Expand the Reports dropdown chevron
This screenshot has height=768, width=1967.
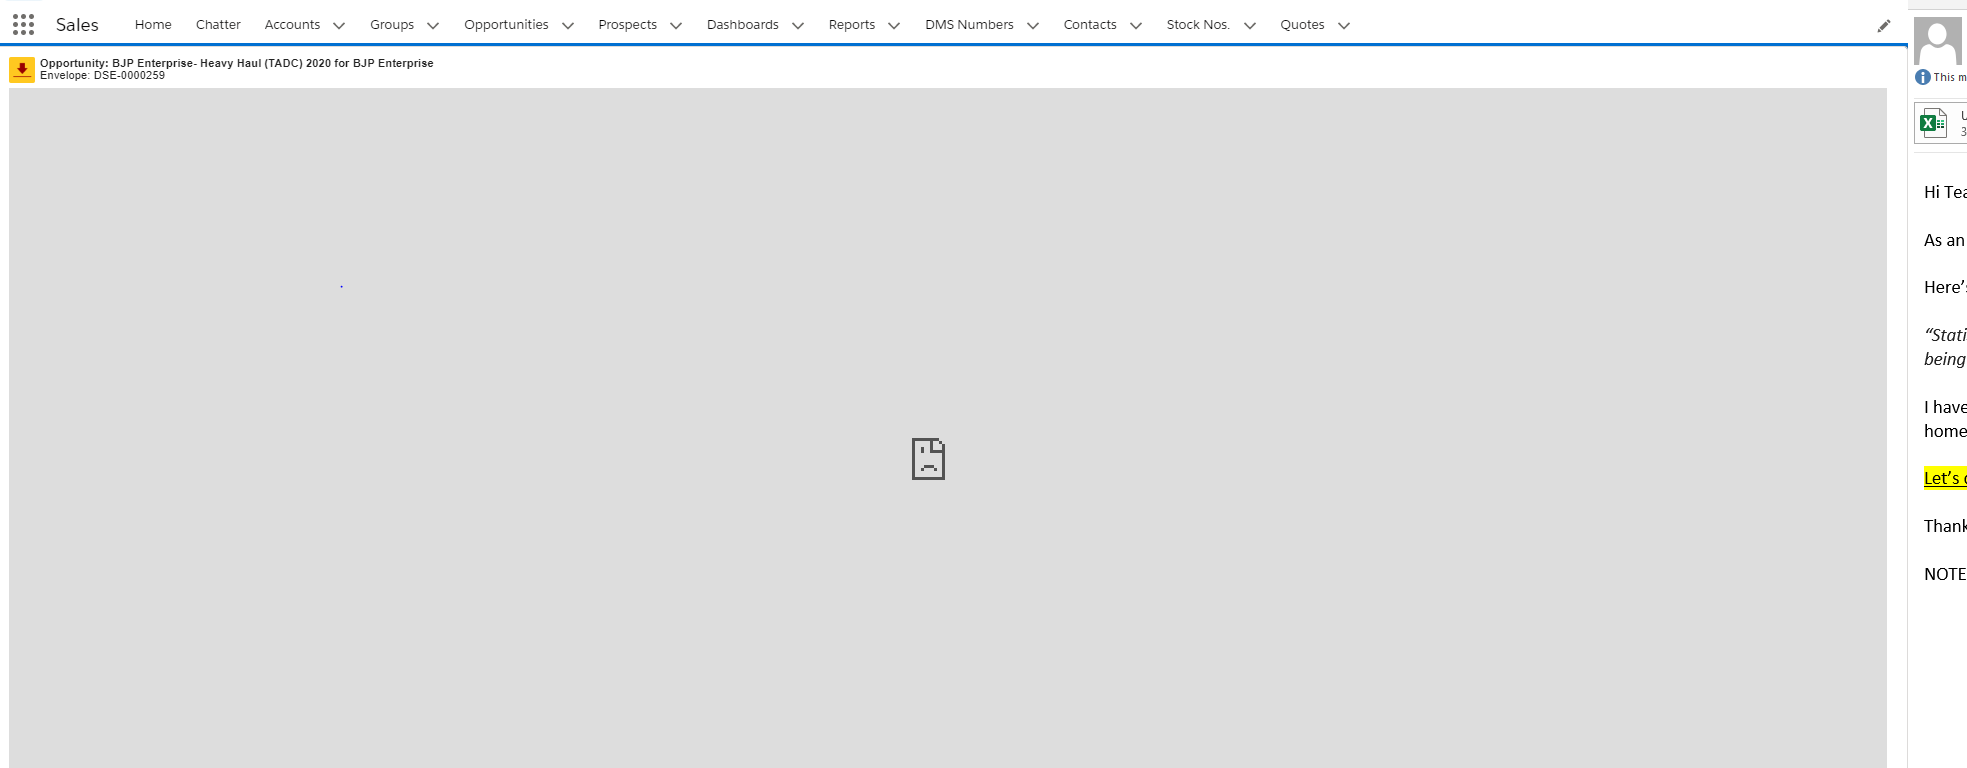894,26
